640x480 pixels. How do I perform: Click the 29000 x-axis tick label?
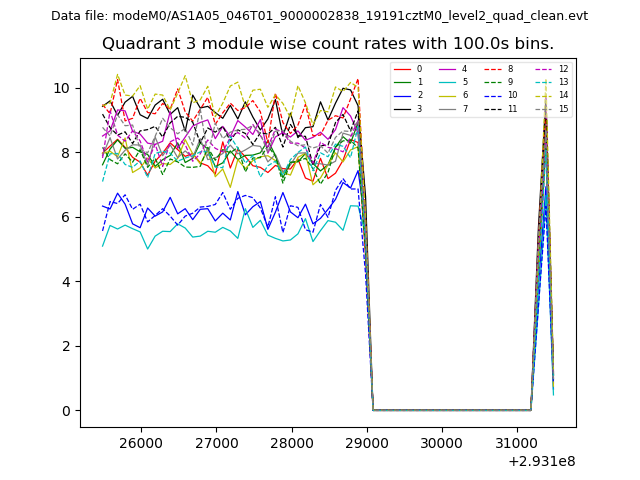pyautogui.click(x=366, y=443)
